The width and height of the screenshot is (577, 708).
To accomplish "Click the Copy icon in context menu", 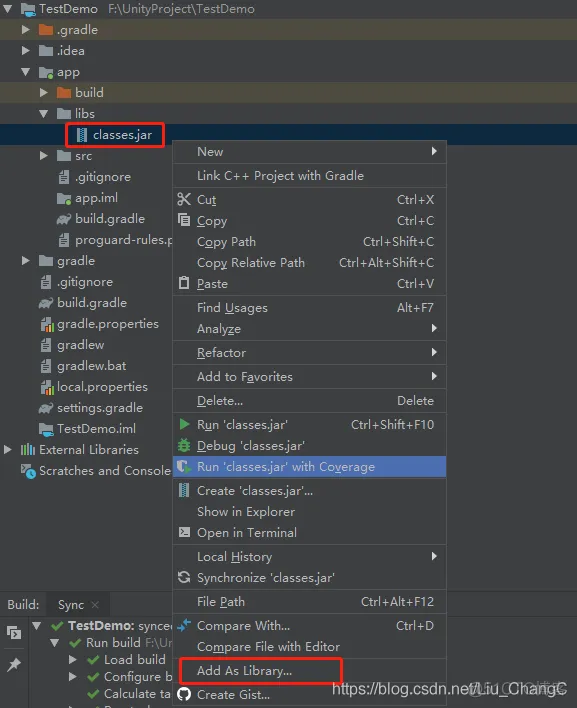I will [184, 220].
